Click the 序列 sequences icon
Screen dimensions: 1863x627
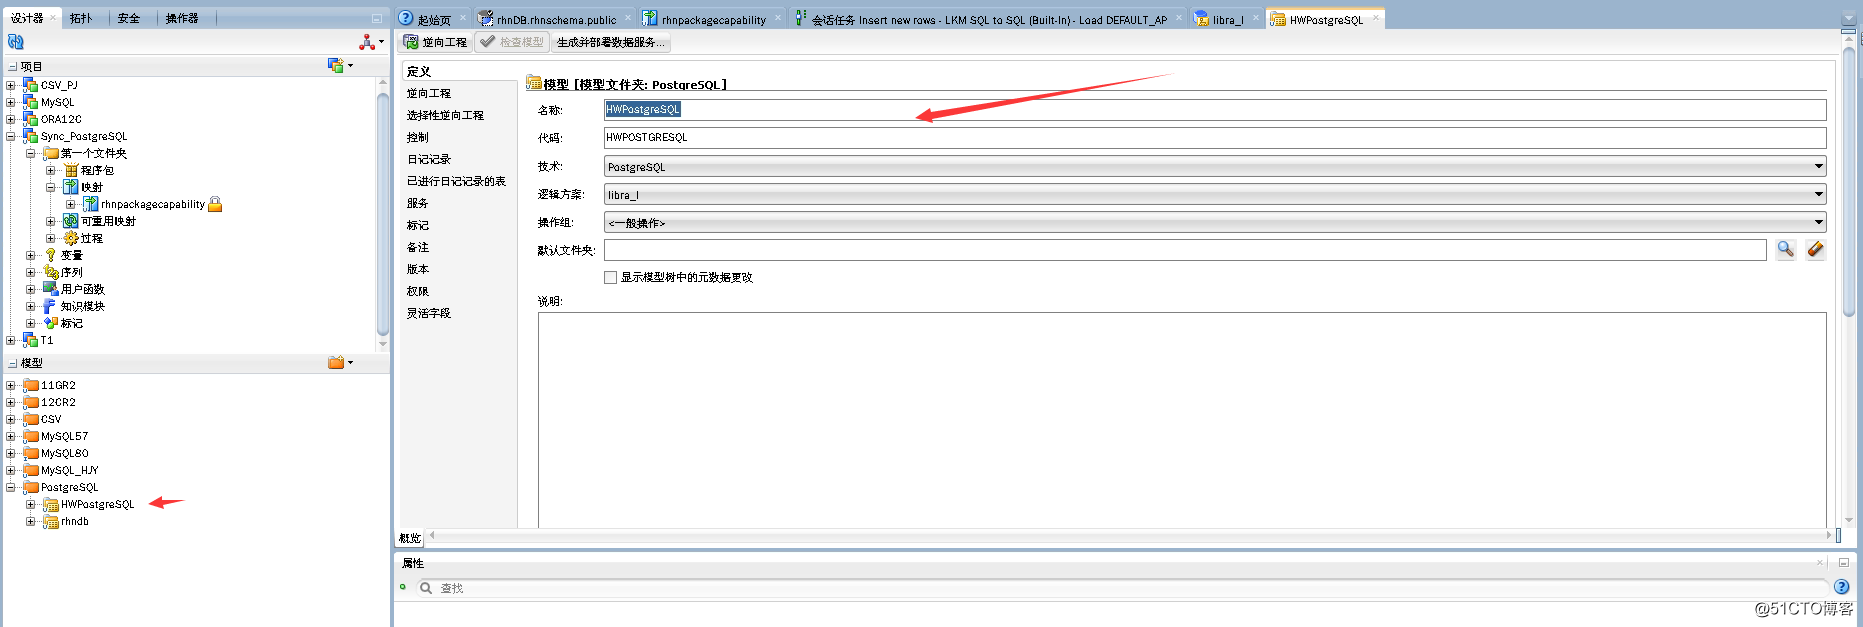click(x=51, y=272)
